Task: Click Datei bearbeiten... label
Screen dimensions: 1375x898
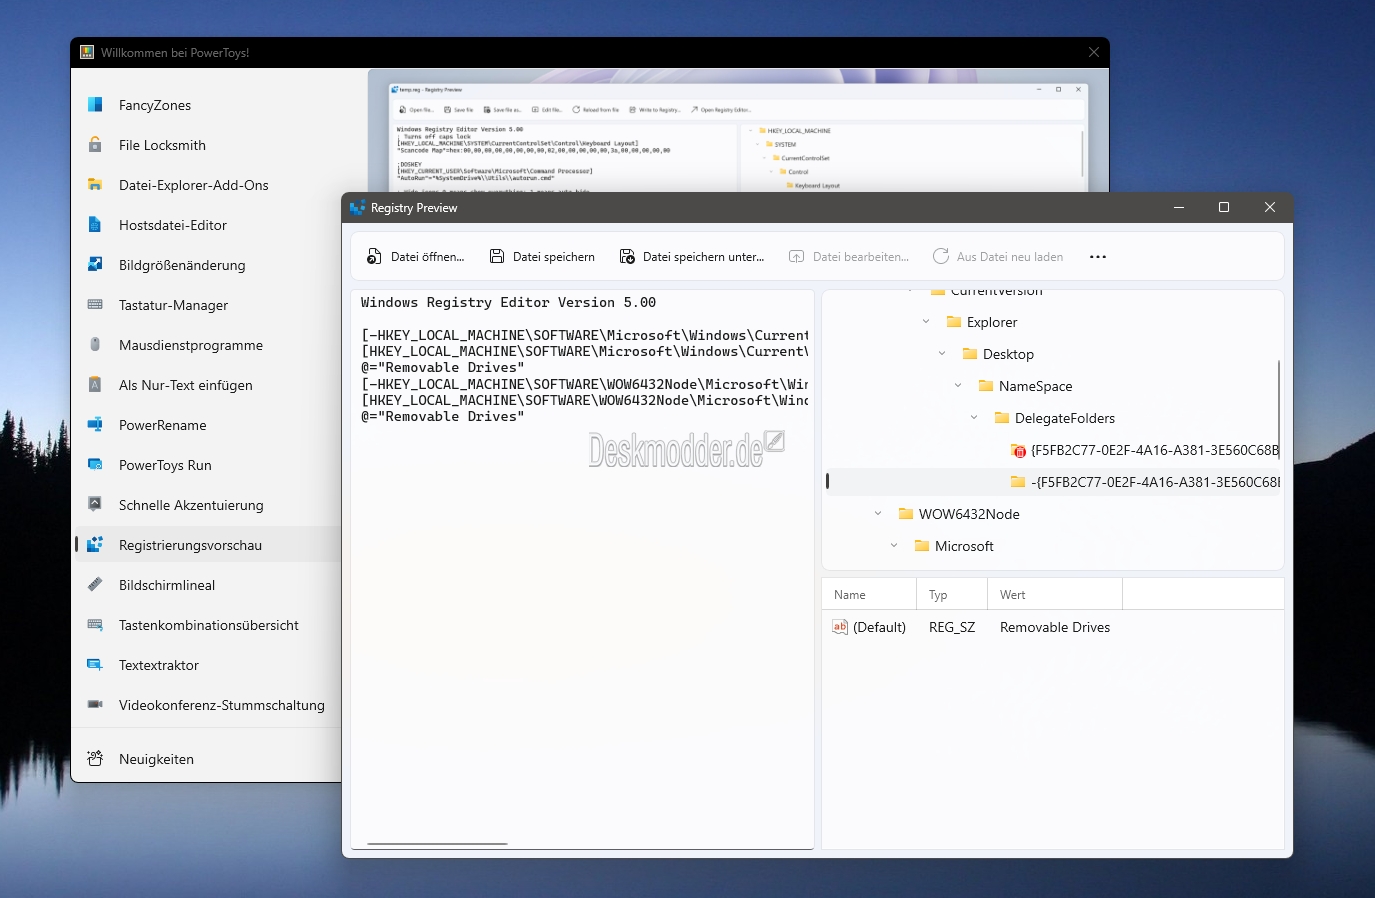Action: pos(861,257)
